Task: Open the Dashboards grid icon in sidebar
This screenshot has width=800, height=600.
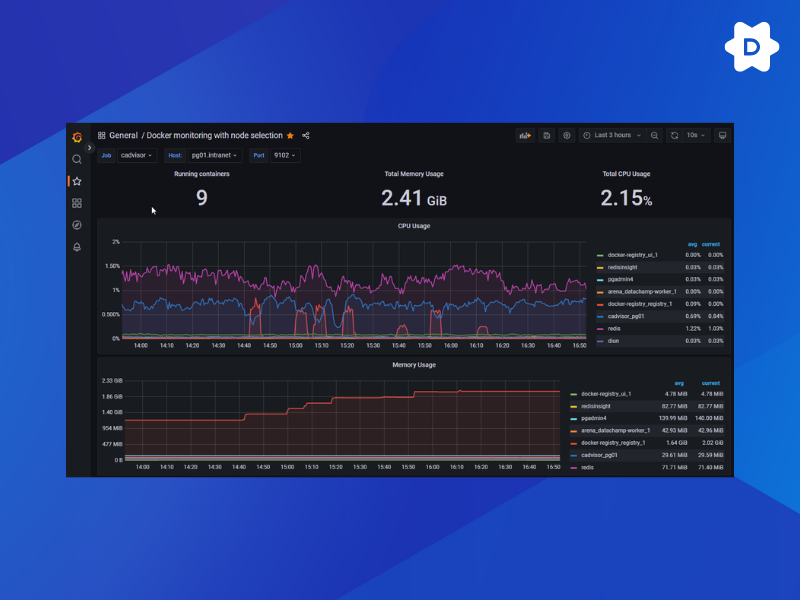Action: pos(77,203)
